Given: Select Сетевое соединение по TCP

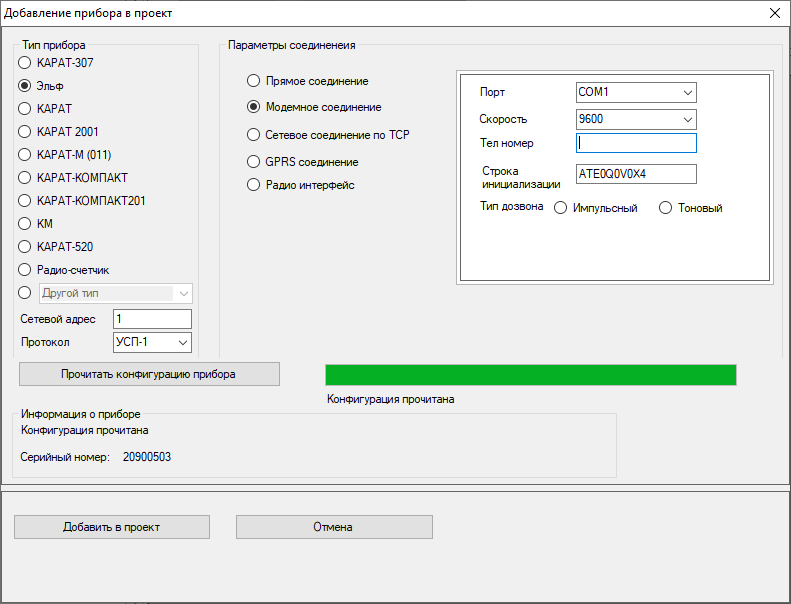Looking at the screenshot, I should coord(254,134).
